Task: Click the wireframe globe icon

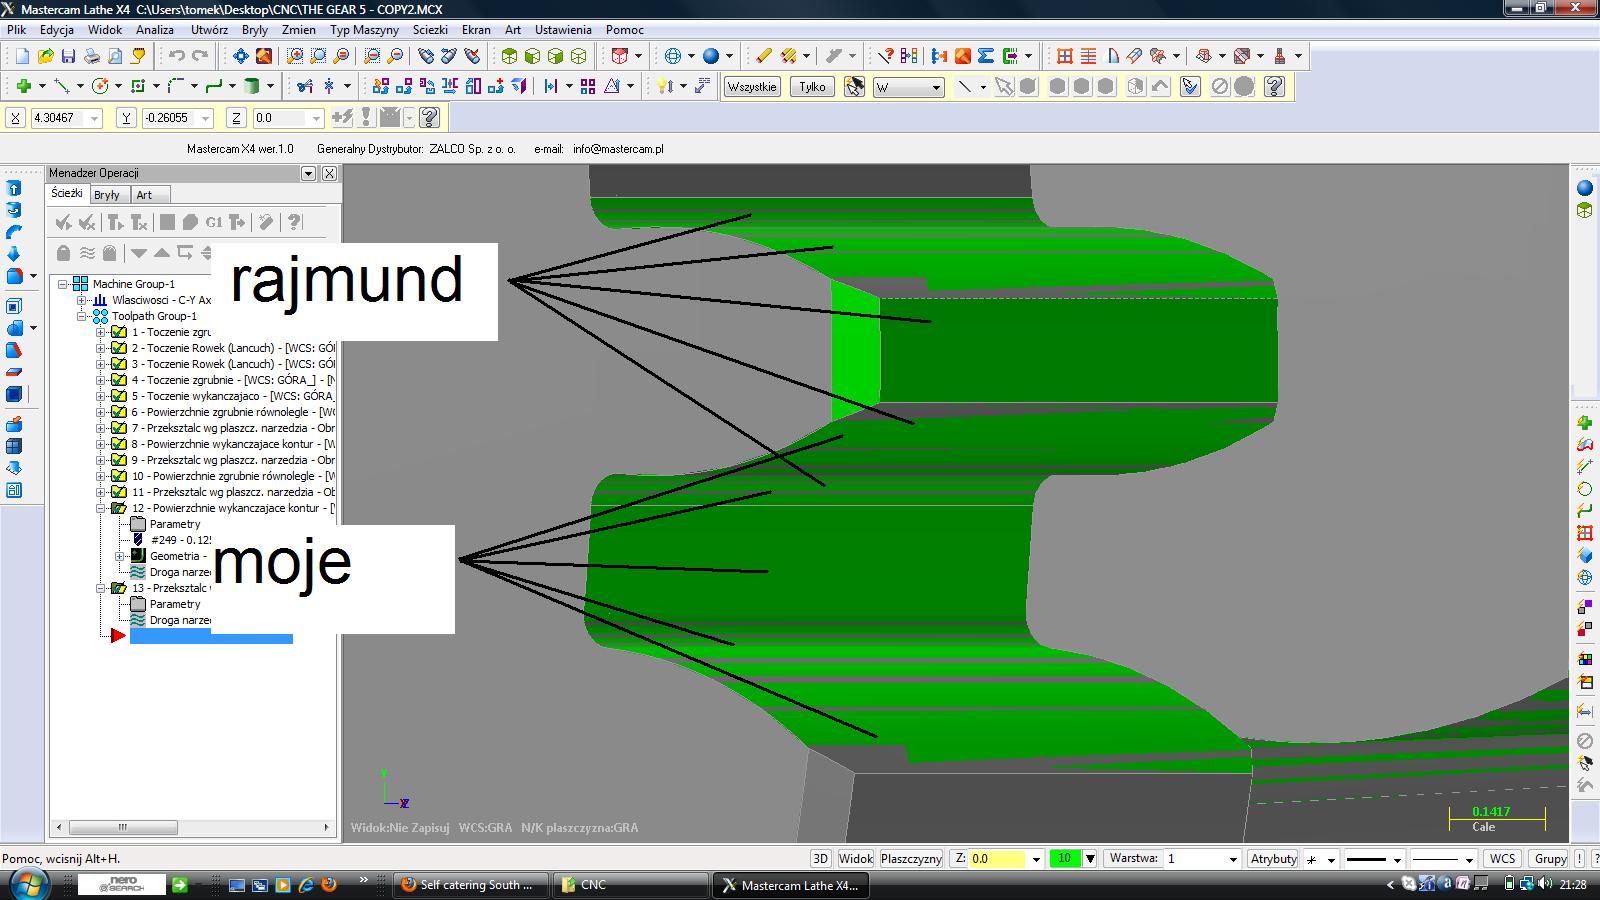Action: (673, 56)
